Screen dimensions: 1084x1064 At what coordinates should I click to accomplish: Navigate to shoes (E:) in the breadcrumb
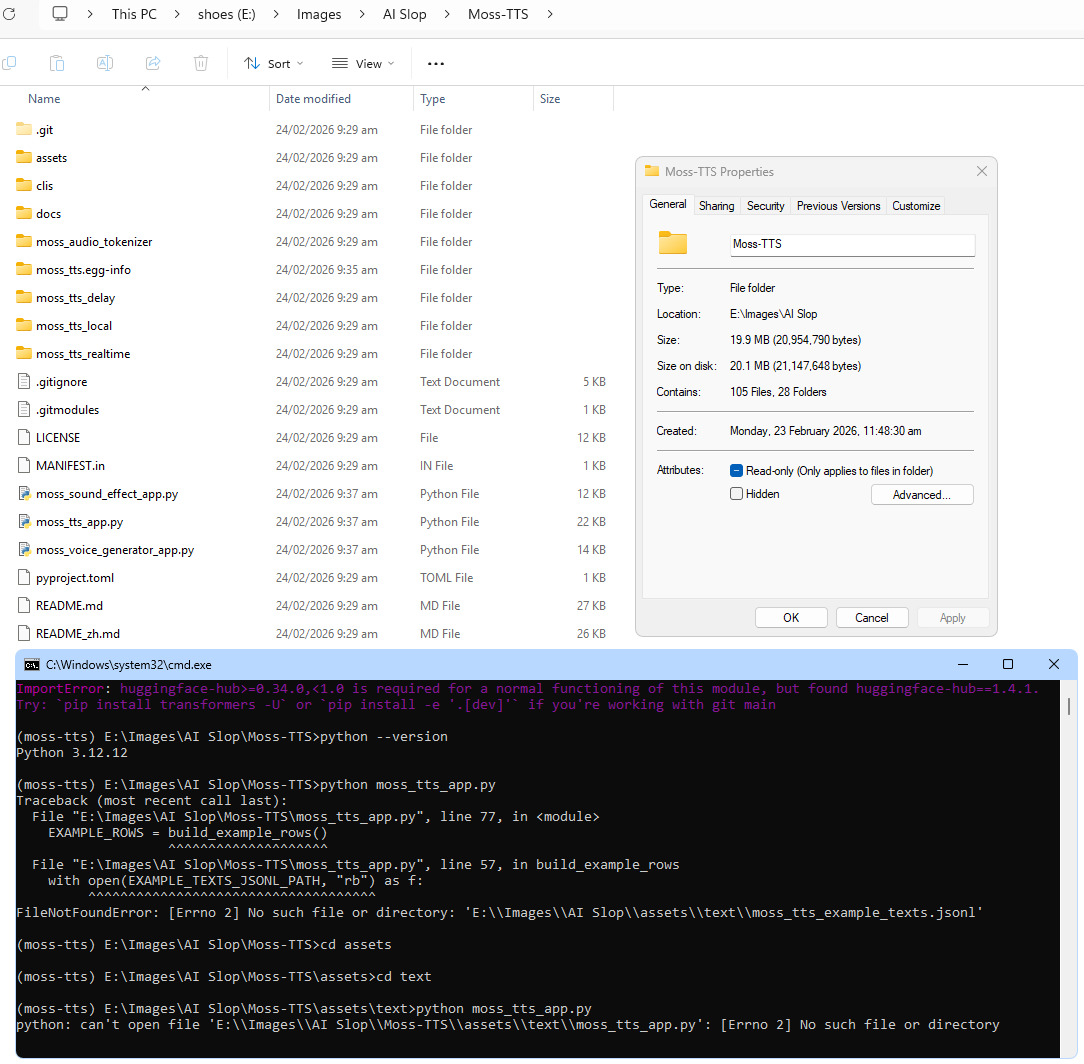pos(227,14)
